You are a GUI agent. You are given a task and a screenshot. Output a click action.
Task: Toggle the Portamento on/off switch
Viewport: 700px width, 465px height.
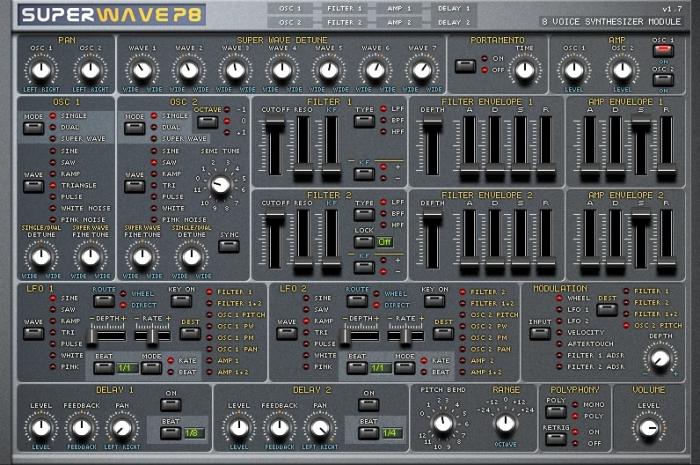465,65
